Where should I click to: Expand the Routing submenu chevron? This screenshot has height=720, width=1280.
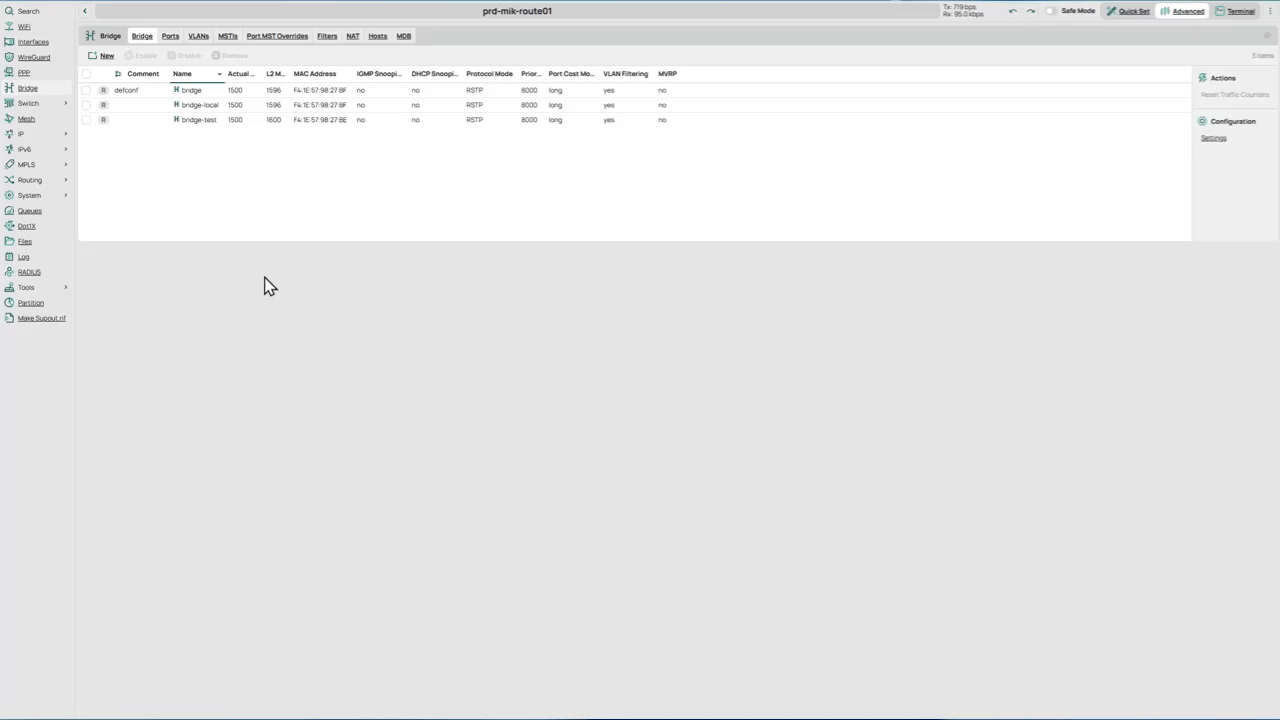[66, 180]
